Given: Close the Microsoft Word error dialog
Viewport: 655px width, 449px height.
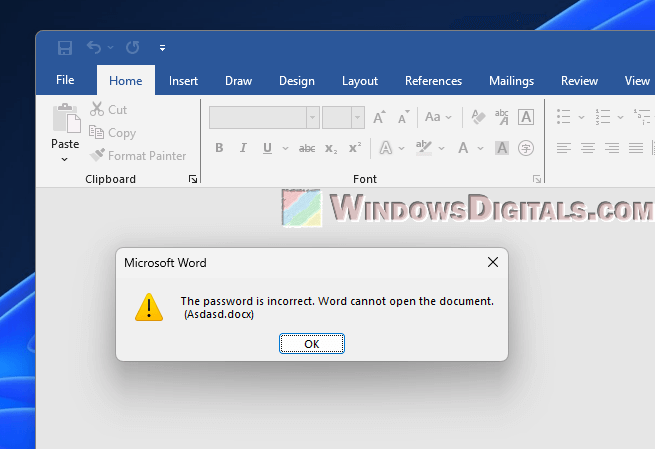Looking at the screenshot, I should (x=493, y=262).
